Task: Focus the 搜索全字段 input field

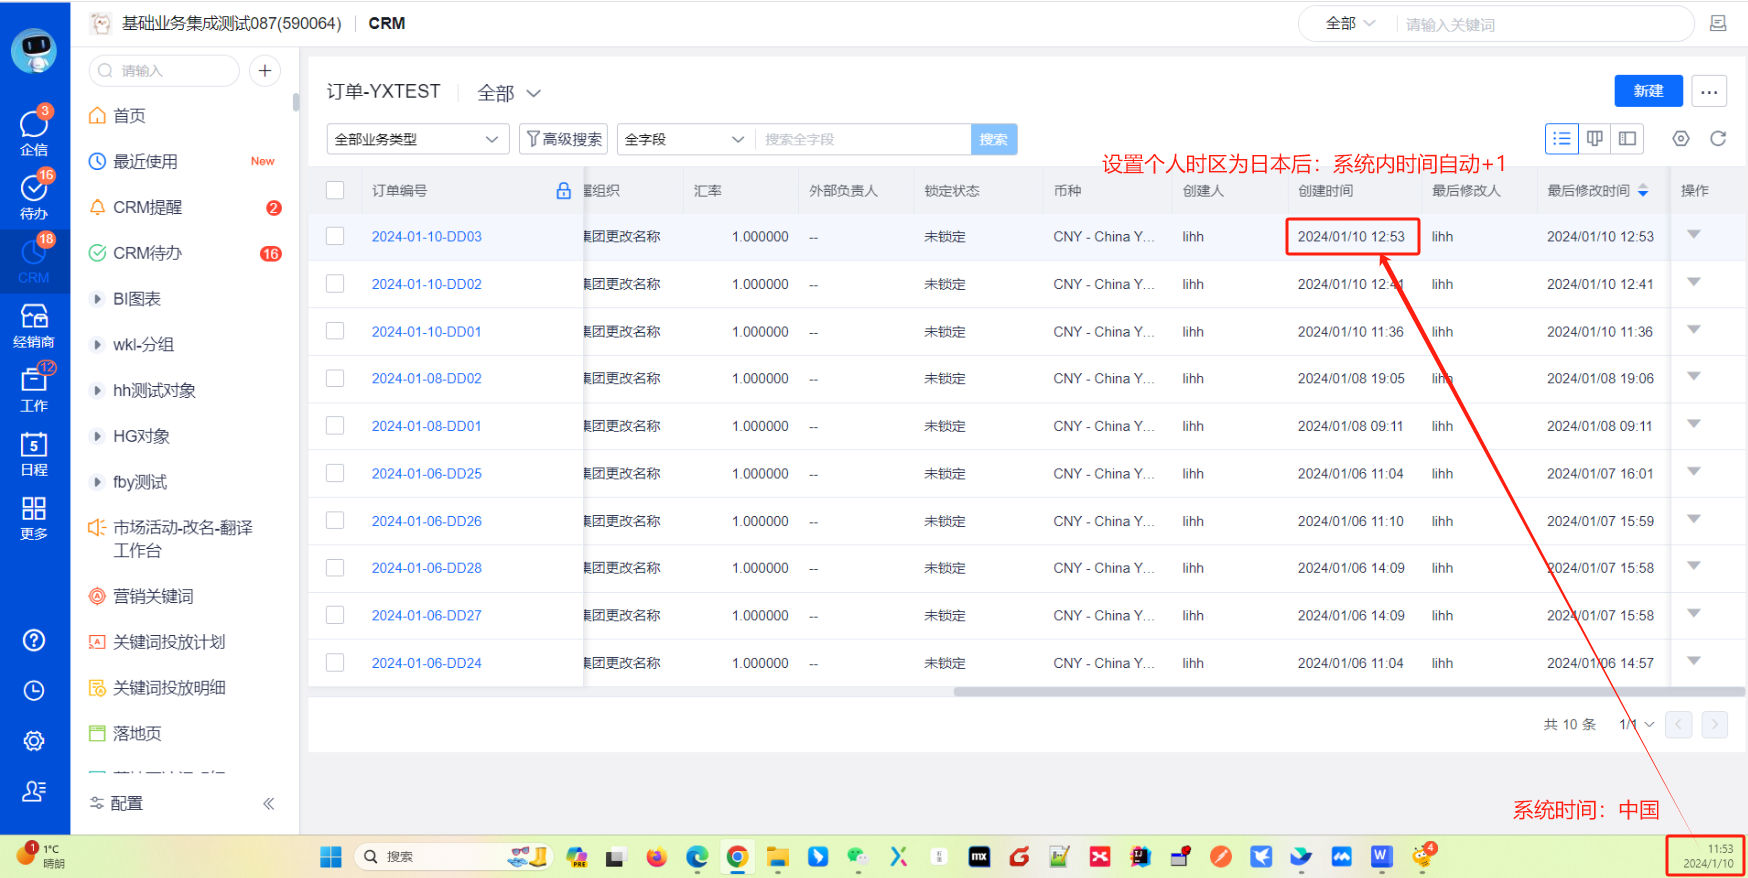Action: 863,139
